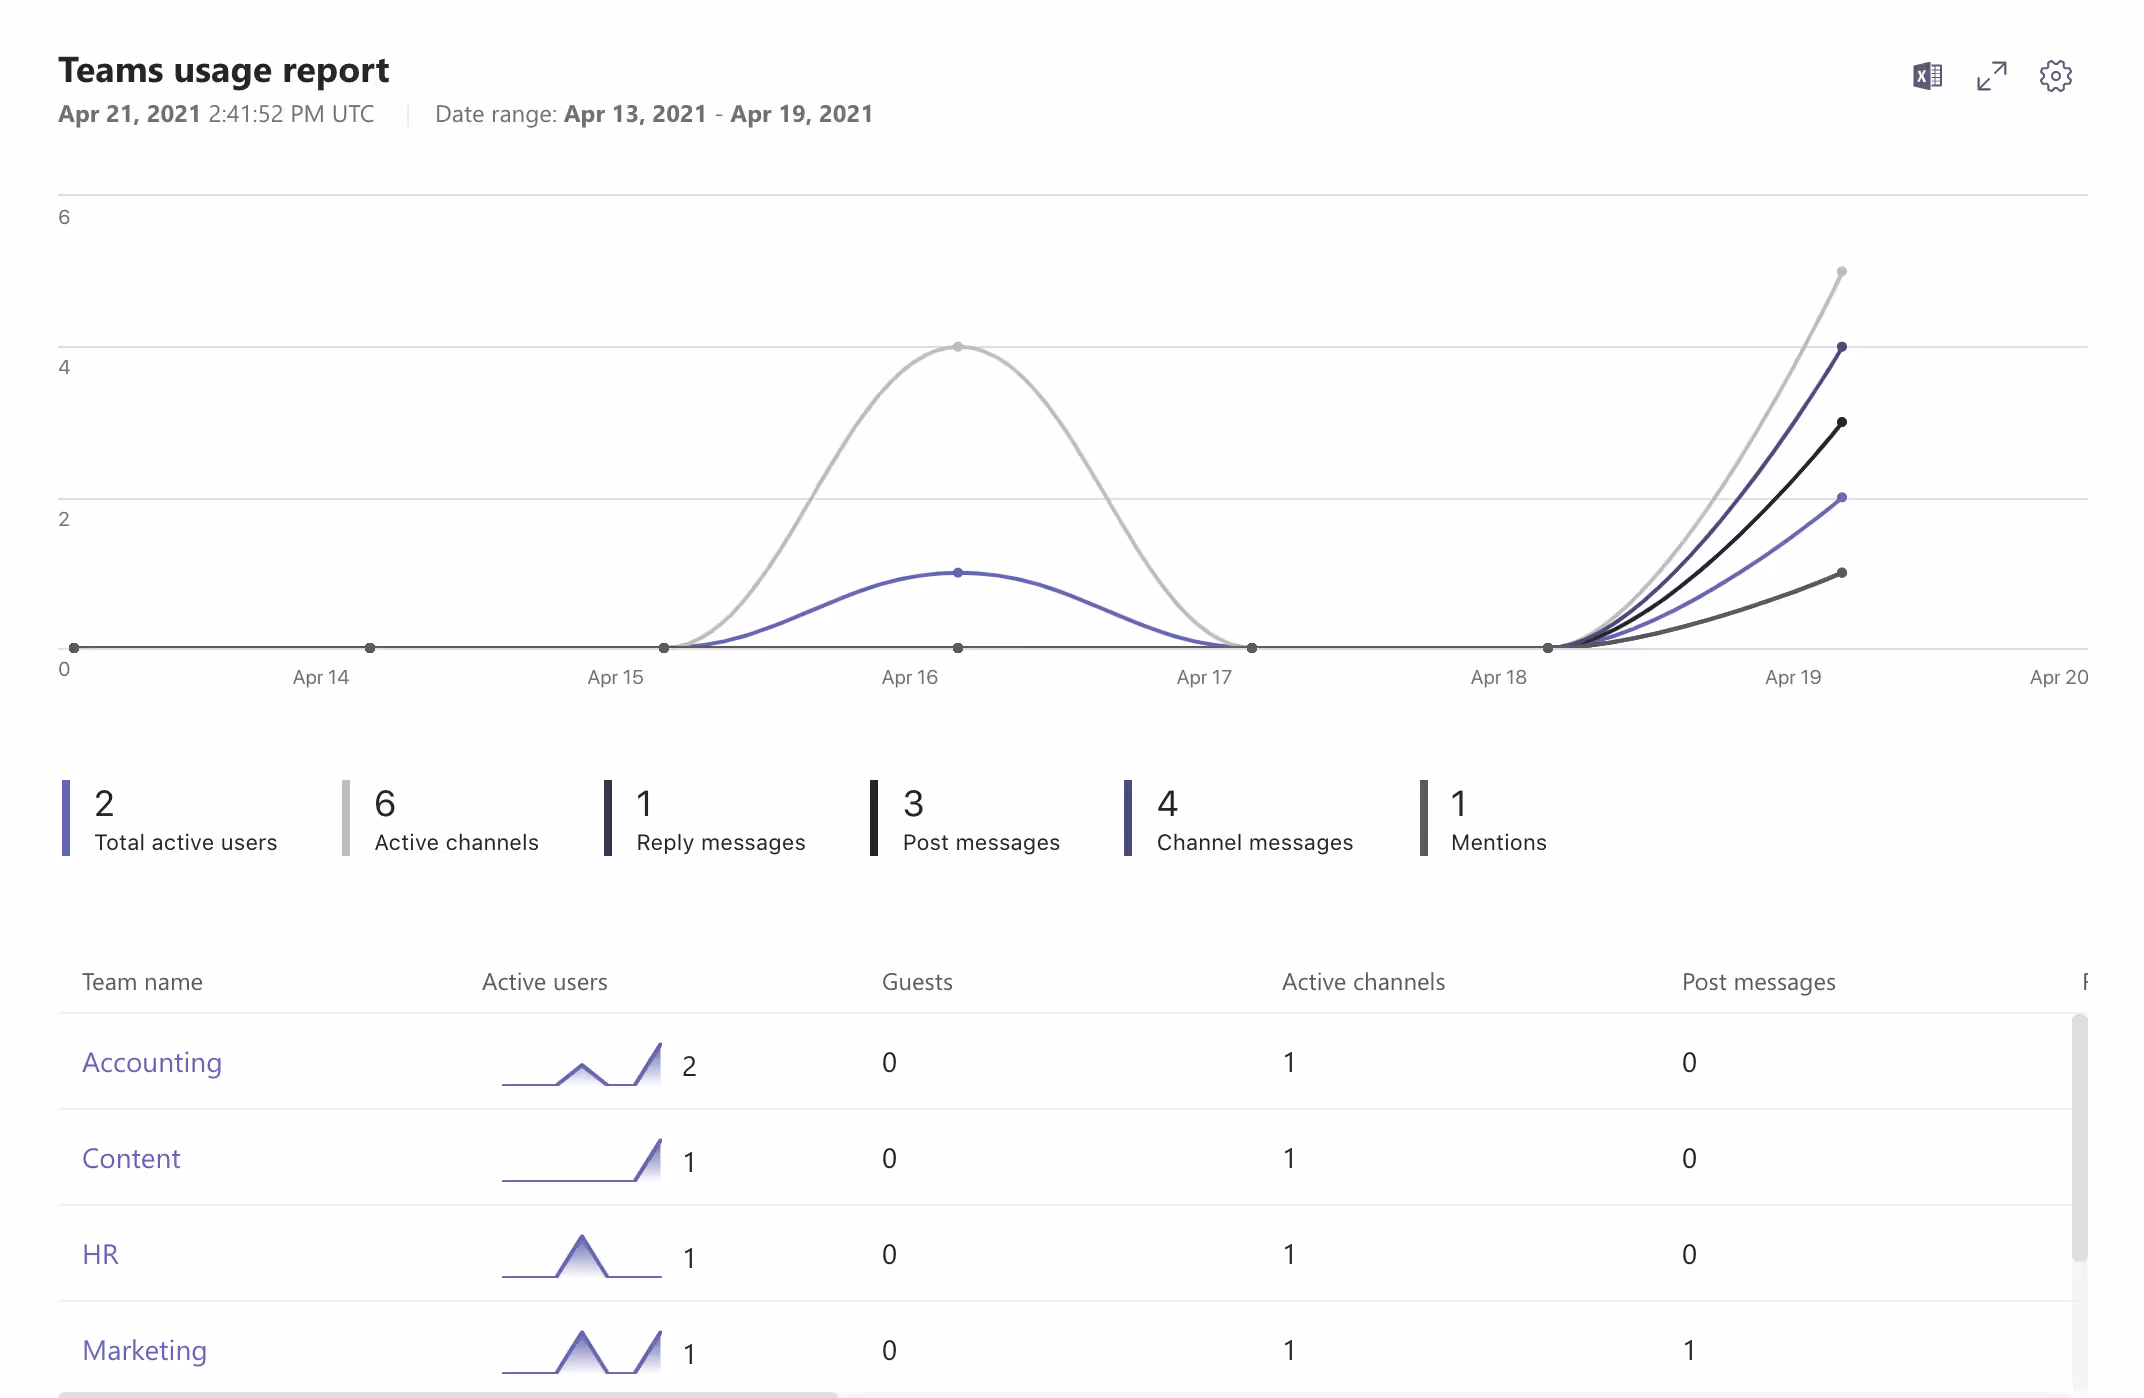The width and height of the screenshot is (2144, 1398).
Task: Open the Marketing team link
Action: (x=145, y=1350)
